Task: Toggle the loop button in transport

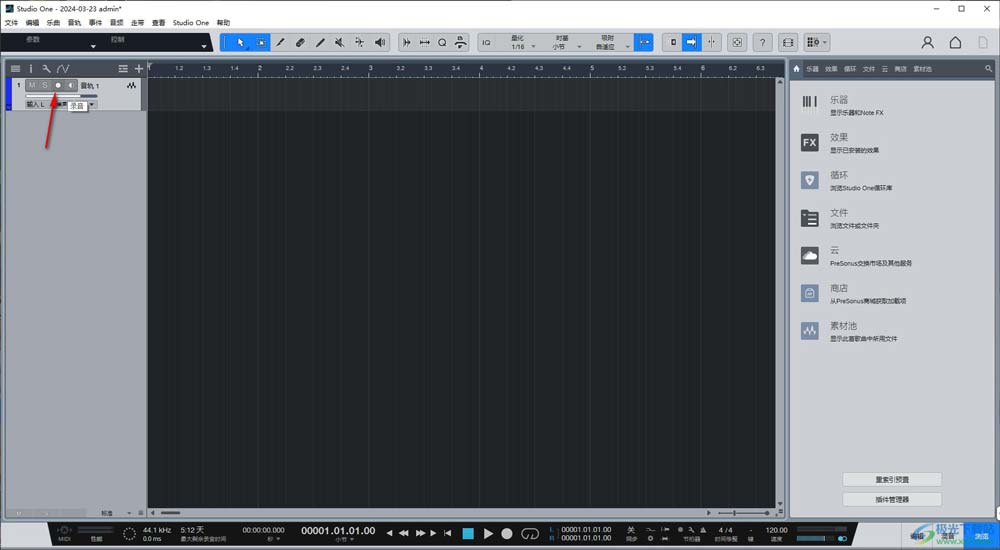Action: [530, 533]
